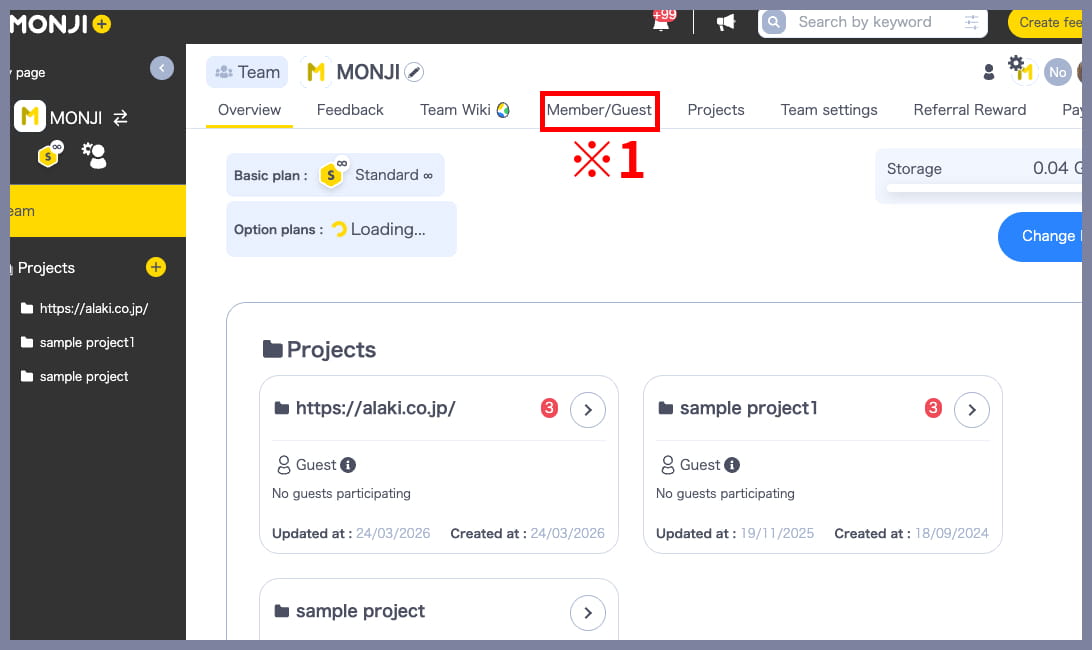Open the notifications bell with +99 badge
Viewport: 1092px width, 650px height.
point(662,21)
